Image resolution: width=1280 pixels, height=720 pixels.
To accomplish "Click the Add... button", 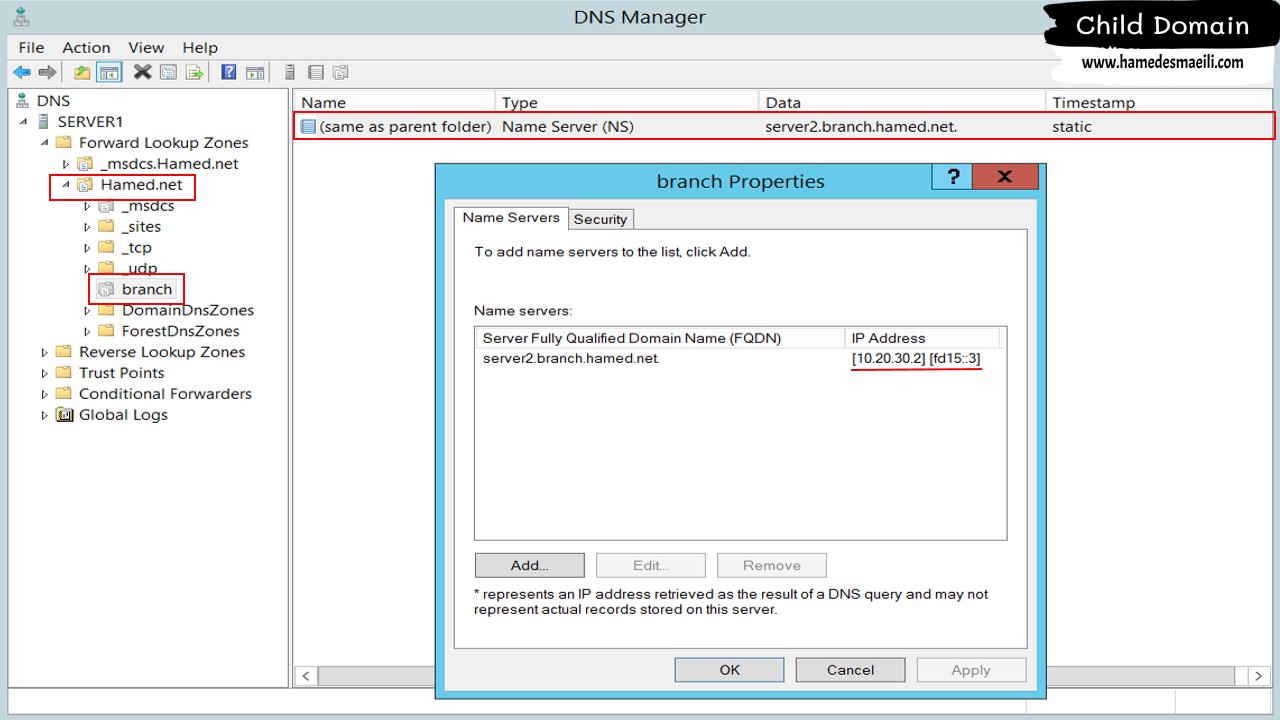I will tap(529, 565).
